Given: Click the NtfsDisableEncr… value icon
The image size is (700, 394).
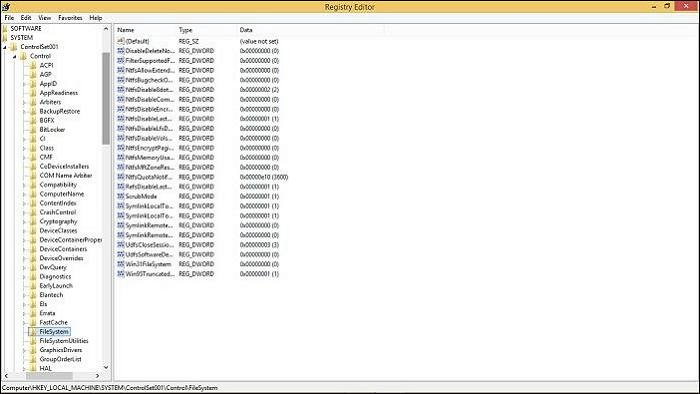Looking at the screenshot, I should (121, 109).
